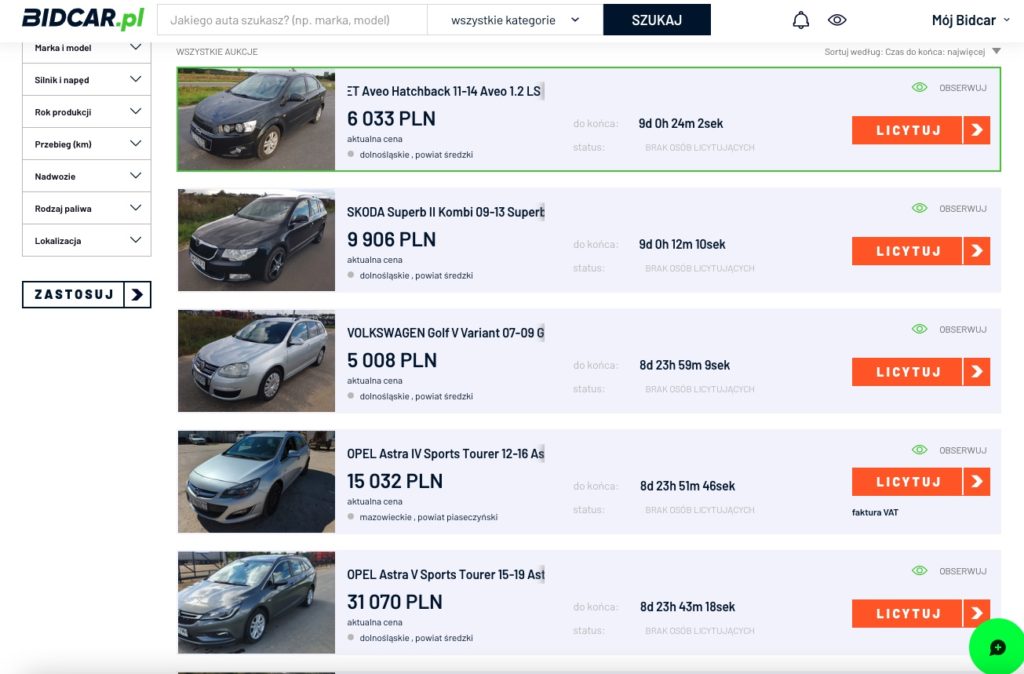Expand the Marka i model filter
Image resolution: width=1024 pixels, height=674 pixels.
coord(87,48)
